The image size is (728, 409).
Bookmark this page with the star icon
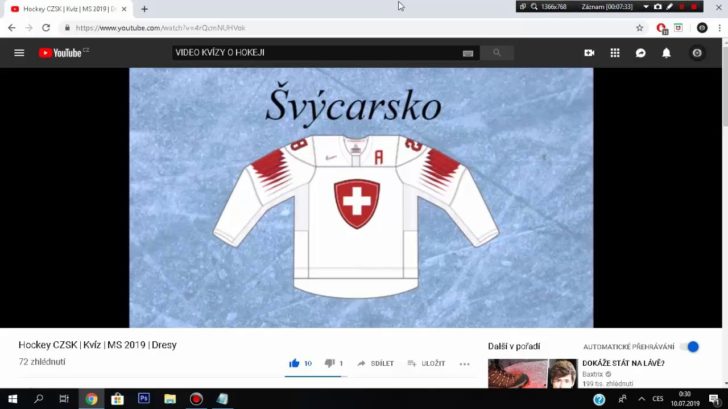[x=640, y=28]
